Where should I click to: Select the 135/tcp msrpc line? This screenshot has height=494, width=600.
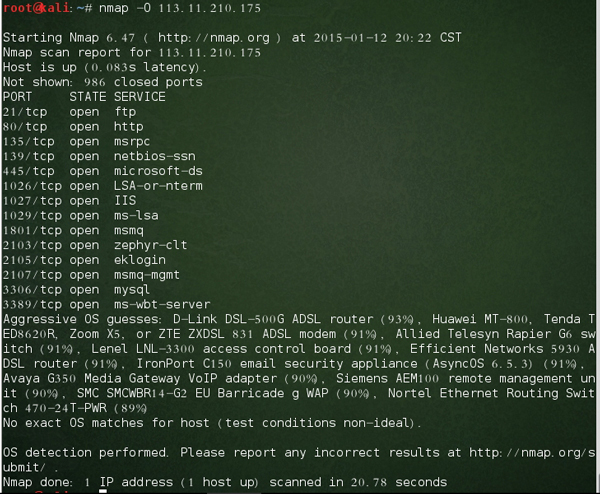77,142
